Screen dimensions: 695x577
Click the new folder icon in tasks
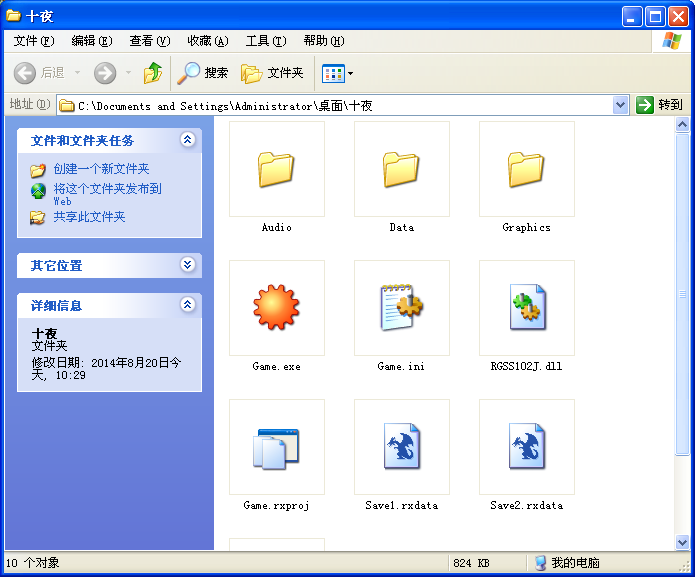point(38,170)
